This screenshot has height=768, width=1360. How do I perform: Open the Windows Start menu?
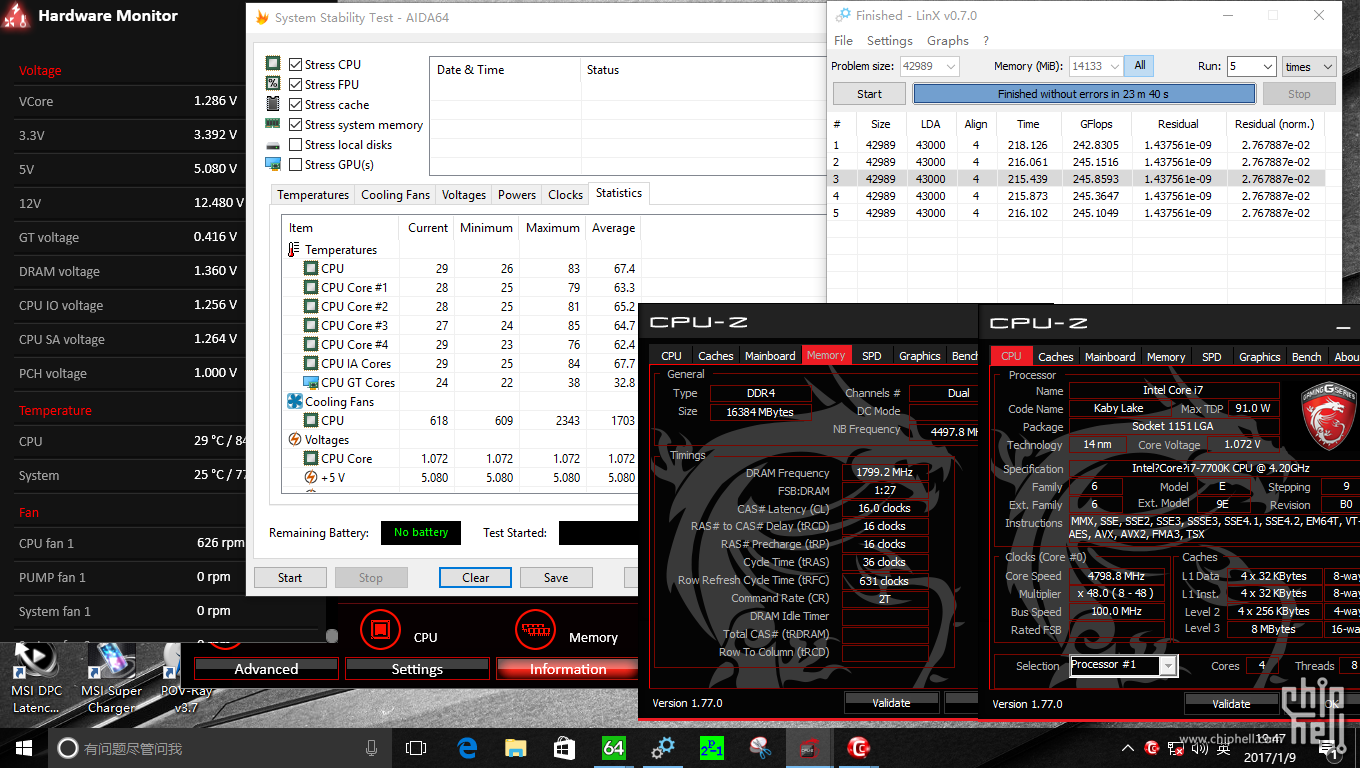pyautogui.click(x=24, y=748)
